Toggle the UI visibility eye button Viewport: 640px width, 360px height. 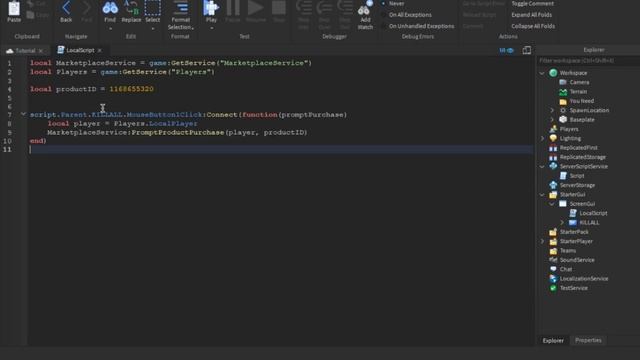tap(506, 50)
